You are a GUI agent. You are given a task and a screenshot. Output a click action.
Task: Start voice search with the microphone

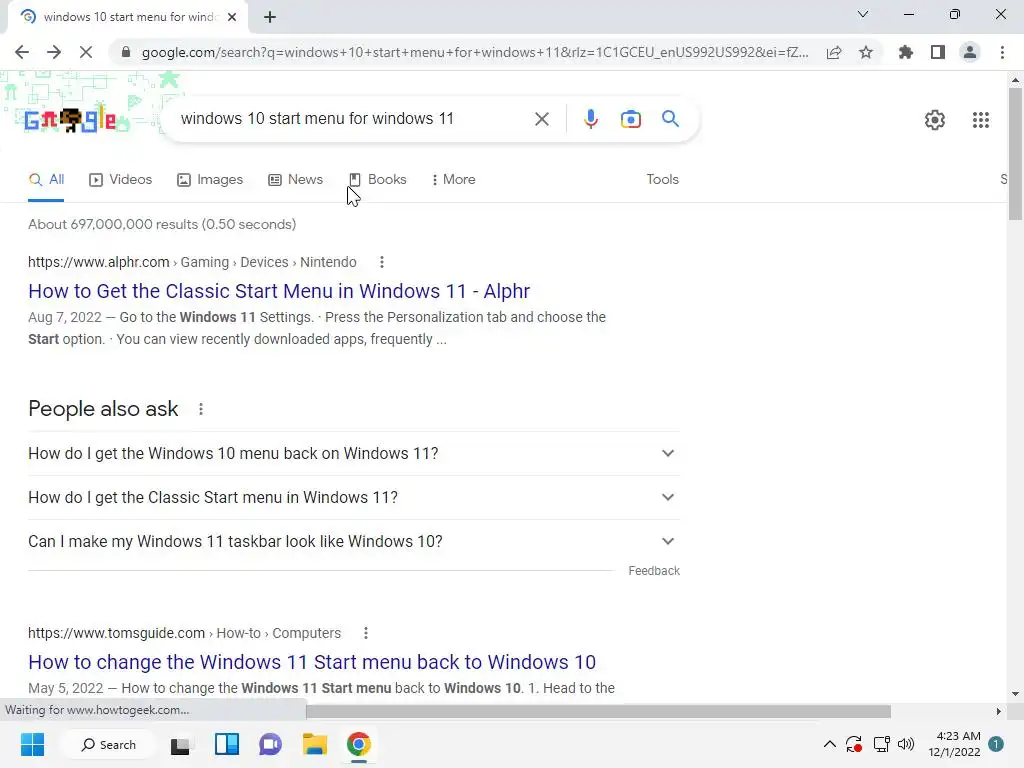[590, 119]
